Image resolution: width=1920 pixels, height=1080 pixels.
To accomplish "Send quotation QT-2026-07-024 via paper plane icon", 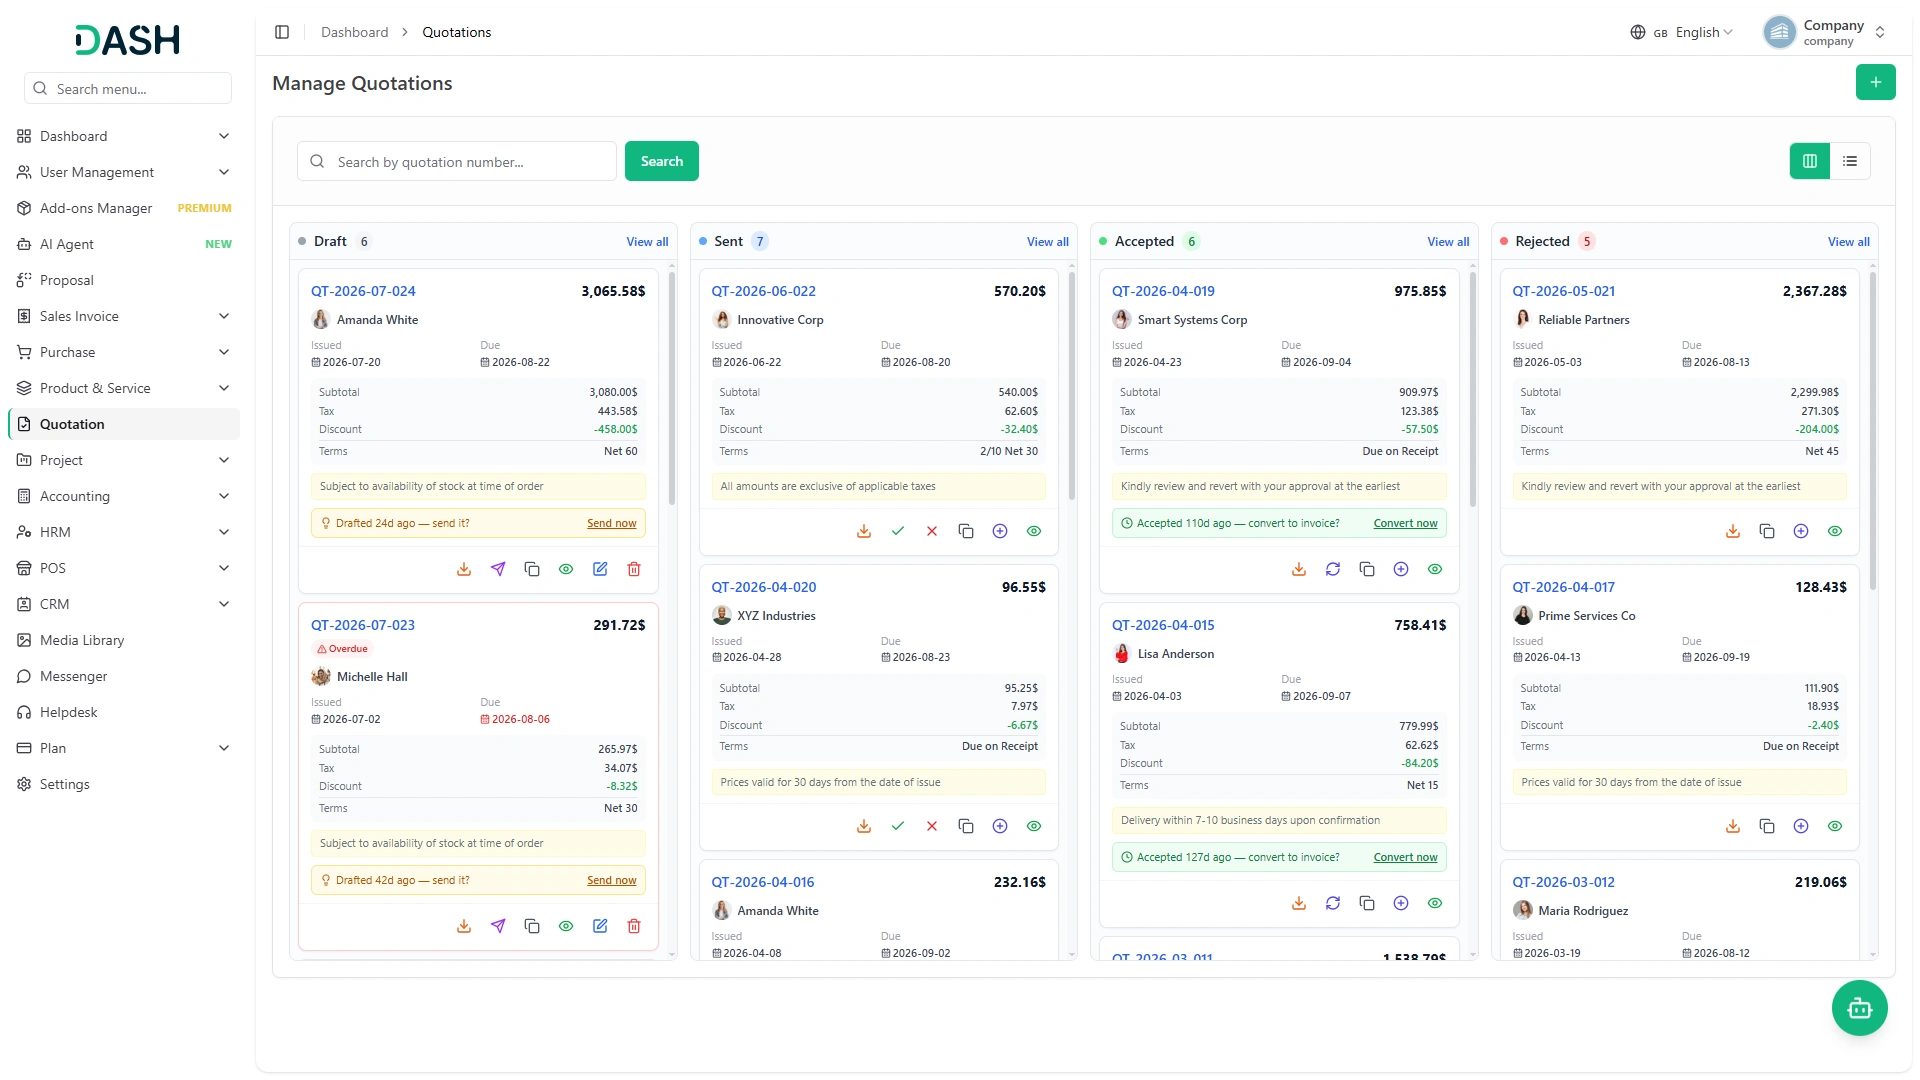I will [x=498, y=569].
